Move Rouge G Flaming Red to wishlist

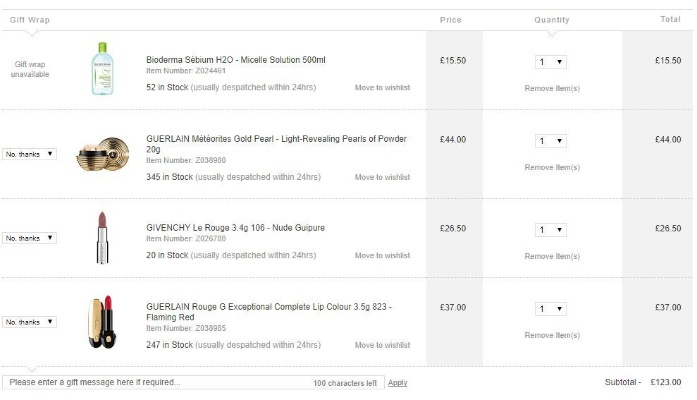click(382, 345)
